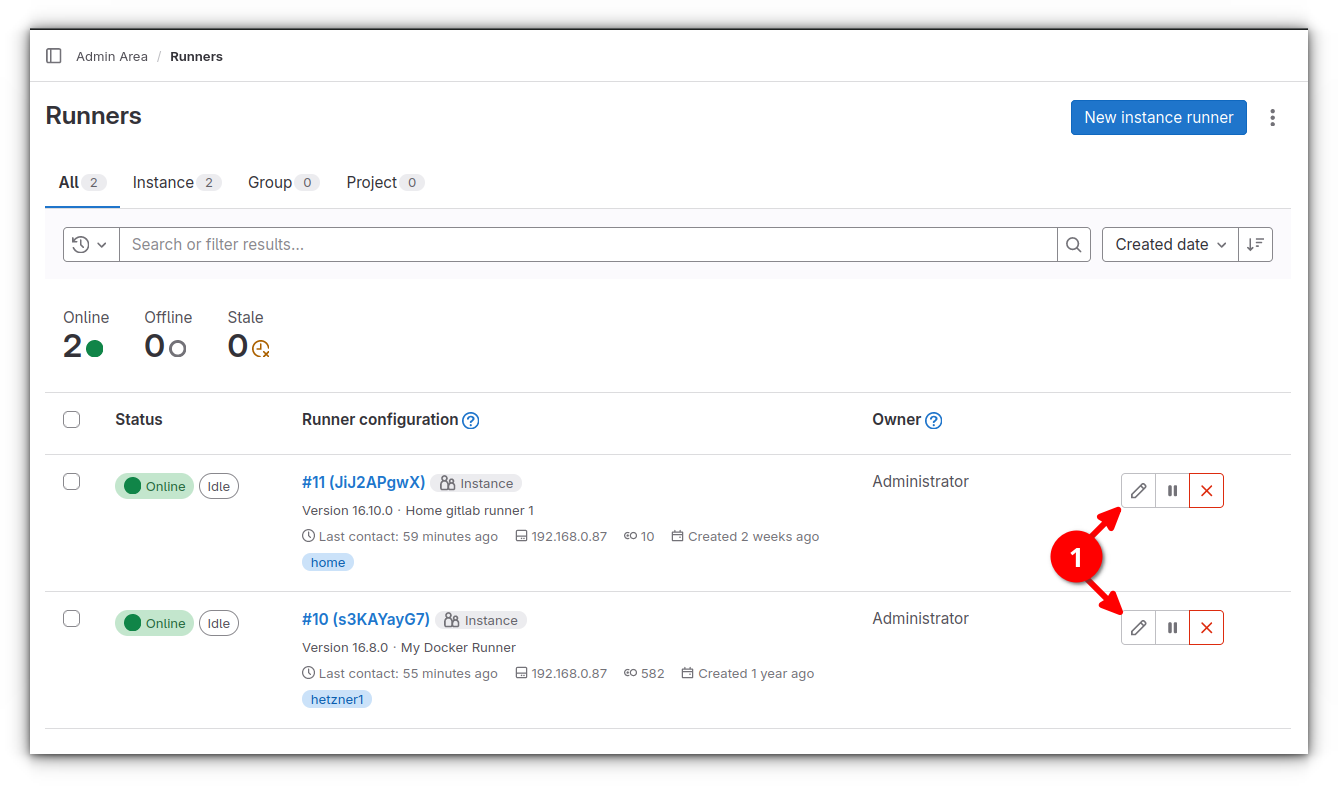The width and height of the screenshot is (1338, 786).
Task: Open the Created date sort dropdown
Action: pyautogui.click(x=1169, y=244)
